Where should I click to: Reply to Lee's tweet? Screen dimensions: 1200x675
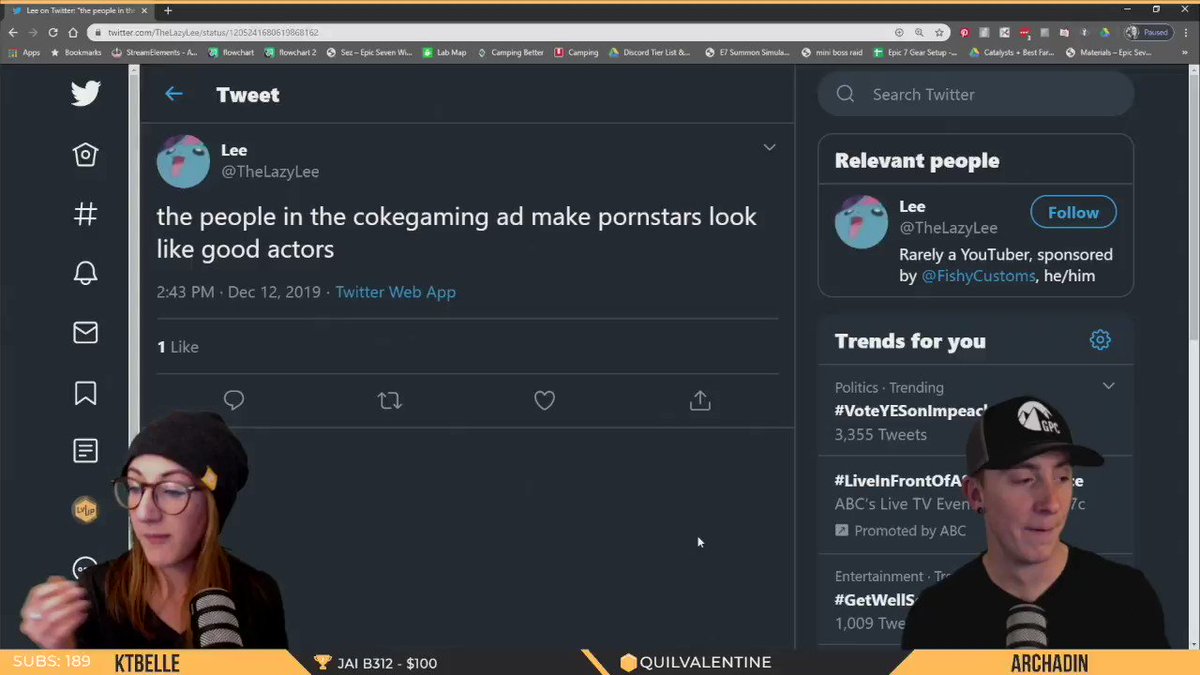(234, 401)
